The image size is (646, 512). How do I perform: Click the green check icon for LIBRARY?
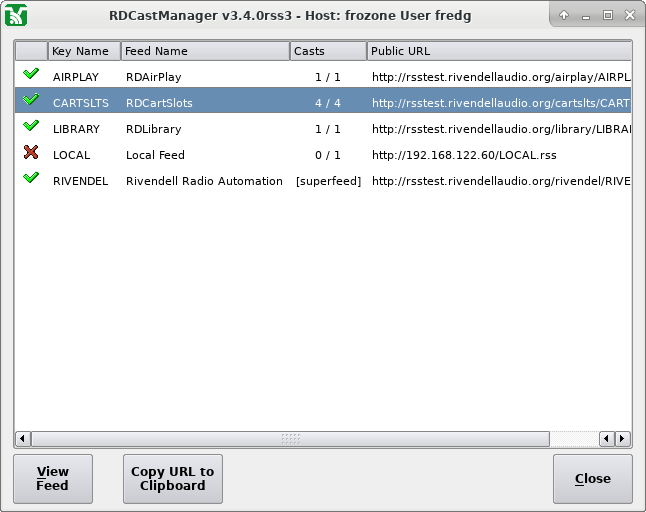31,126
